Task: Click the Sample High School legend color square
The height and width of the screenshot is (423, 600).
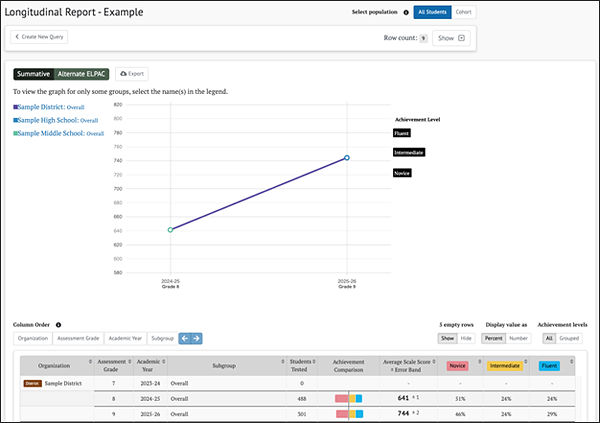Action: [x=15, y=120]
